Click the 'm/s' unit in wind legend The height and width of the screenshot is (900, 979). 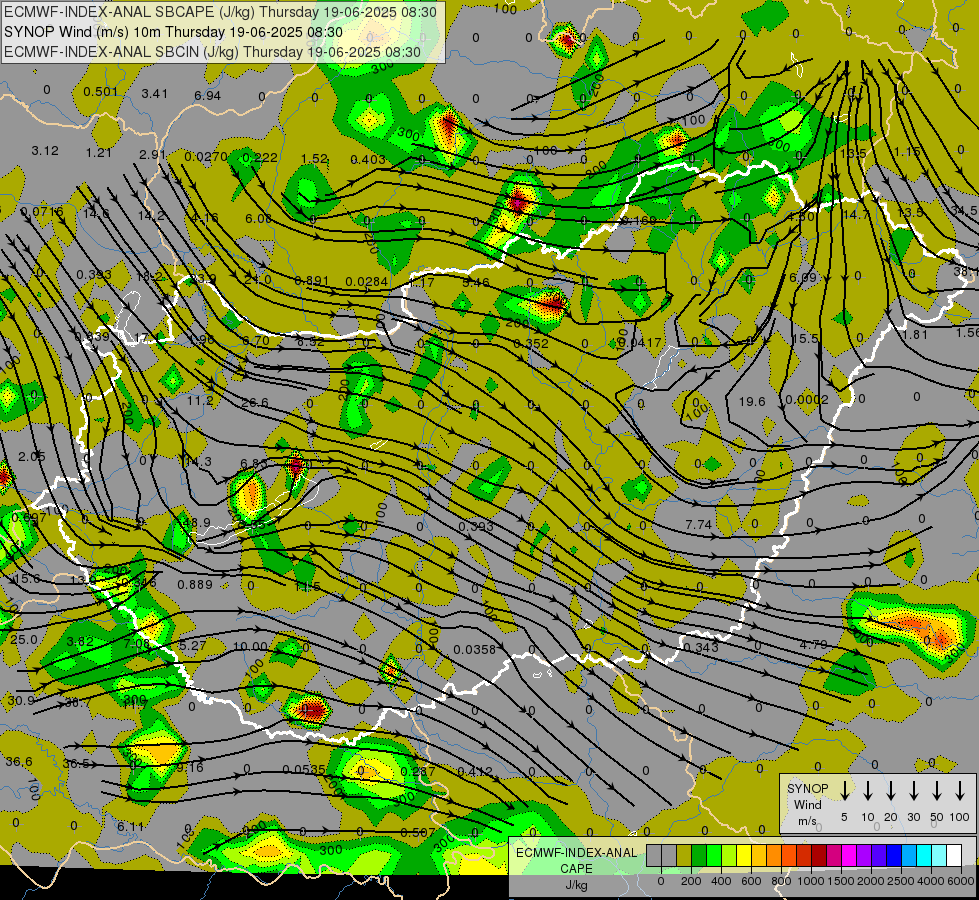(x=807, y=821)
